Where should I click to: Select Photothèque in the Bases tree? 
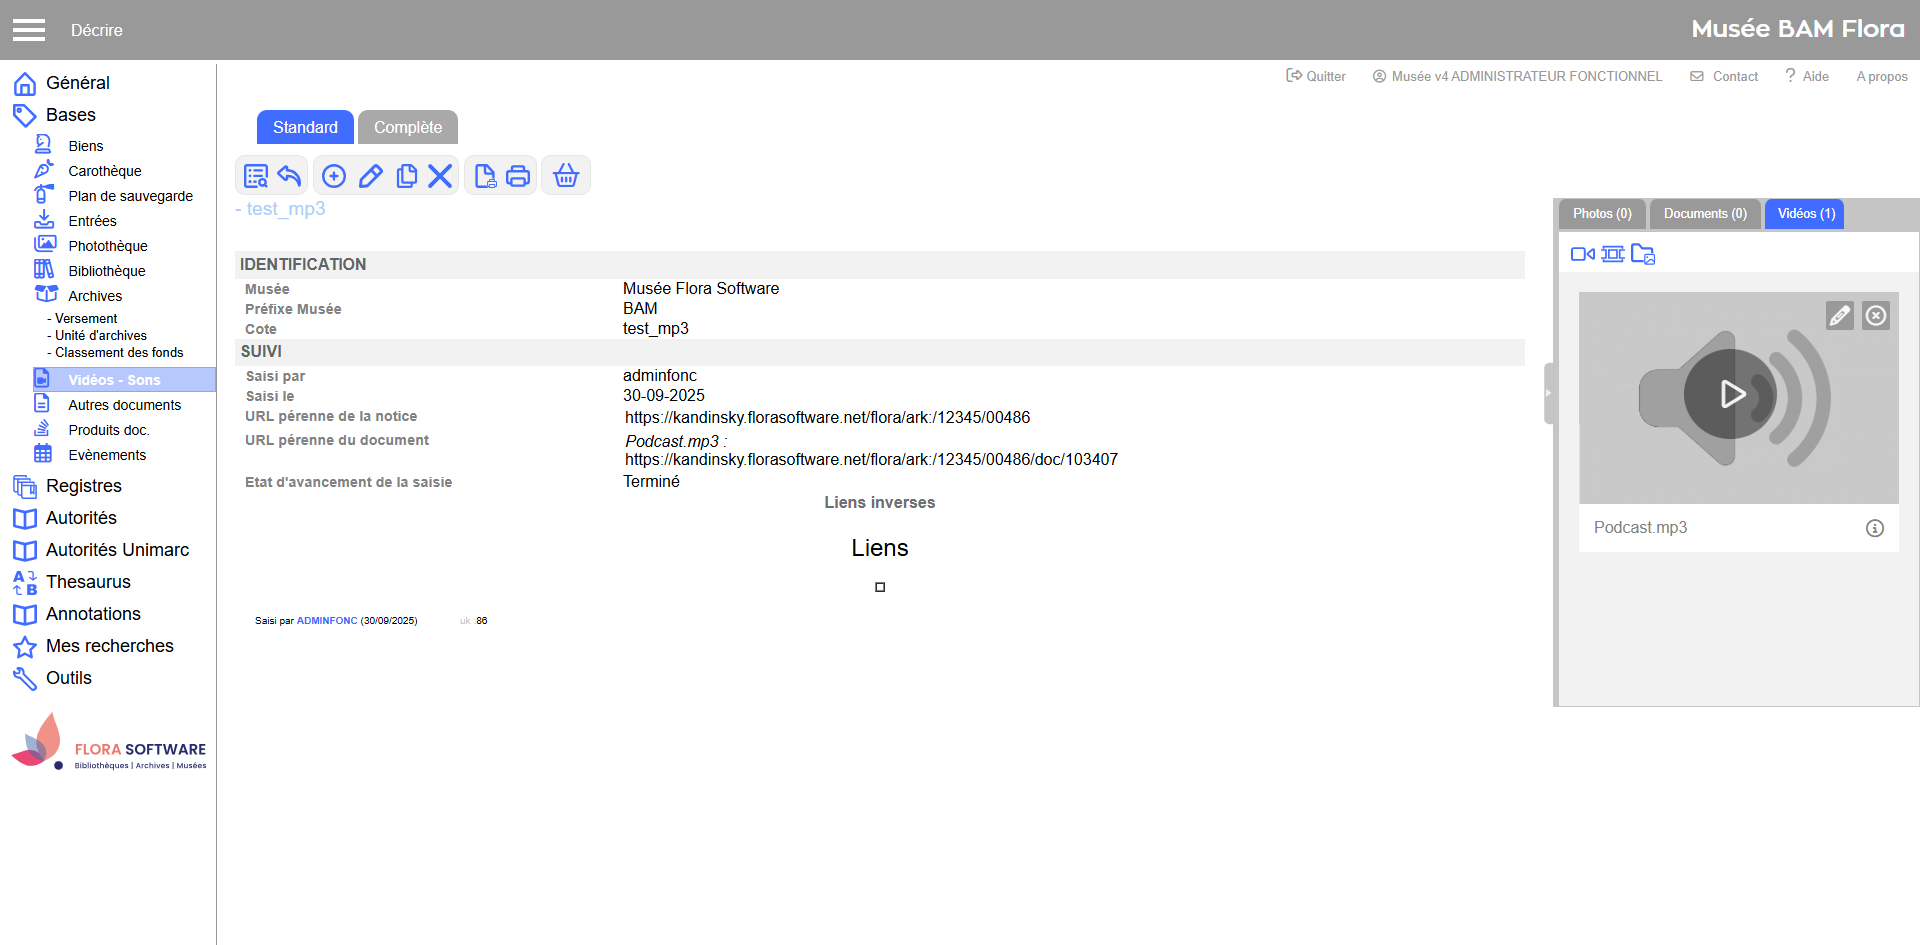point(108,246)
